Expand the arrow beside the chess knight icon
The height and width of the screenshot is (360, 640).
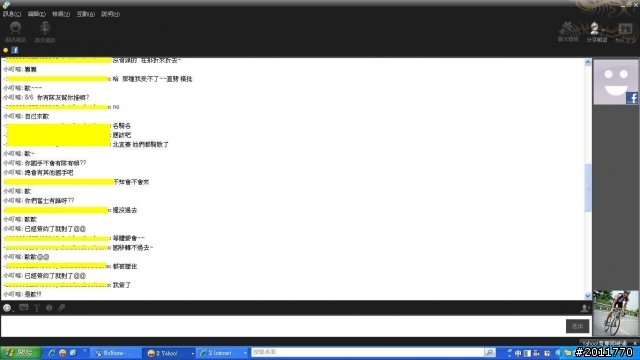coord(603,31)
